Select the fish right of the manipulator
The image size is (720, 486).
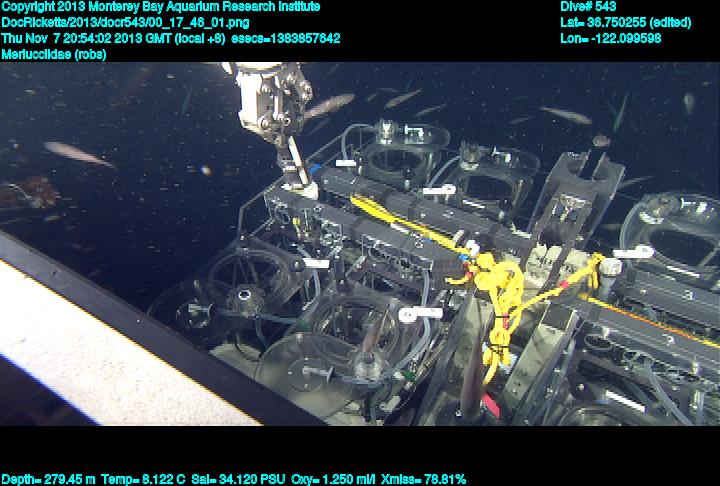click(331, 104)
